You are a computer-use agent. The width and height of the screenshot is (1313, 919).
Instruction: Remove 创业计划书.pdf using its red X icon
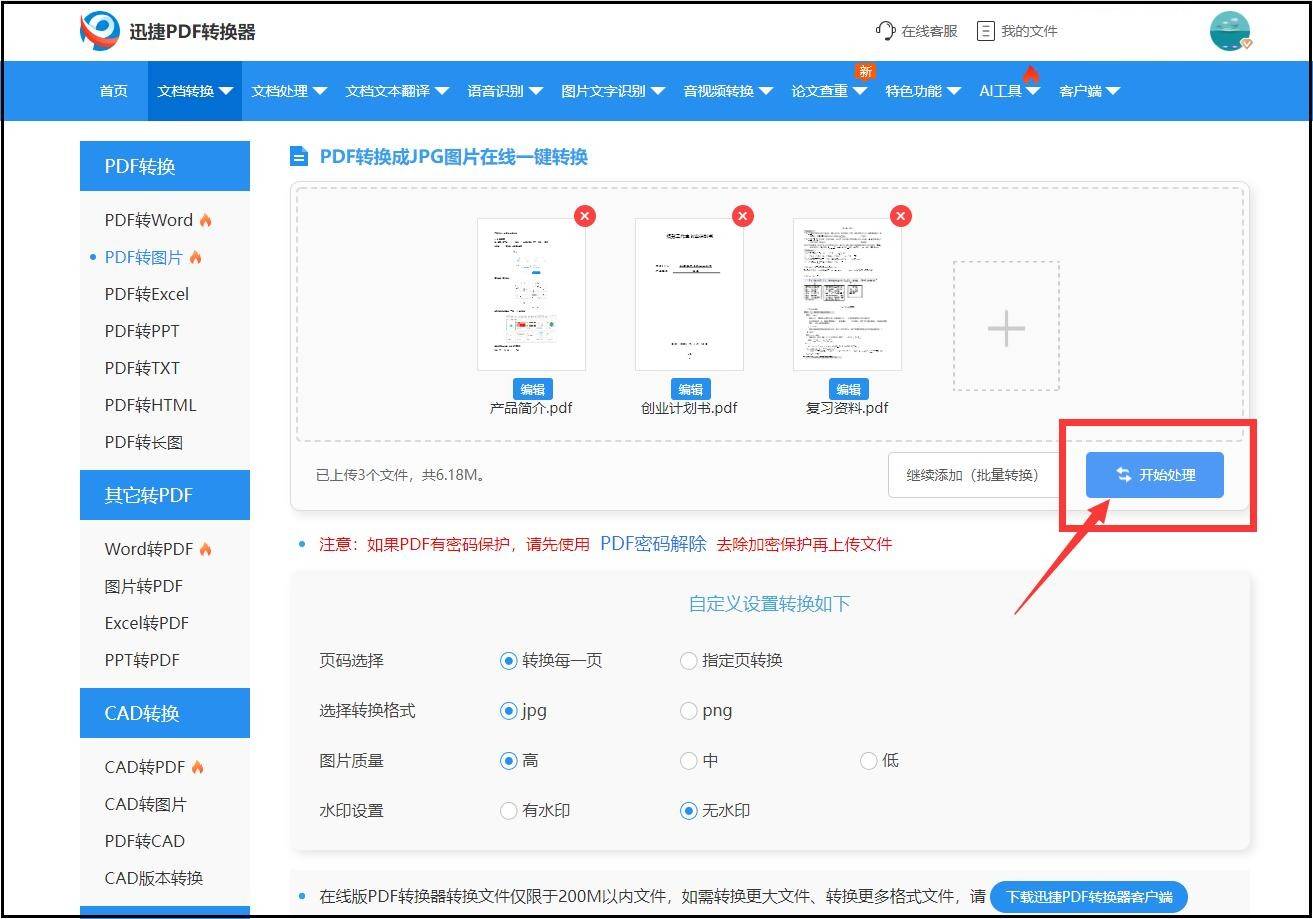[x=742, y=215]
